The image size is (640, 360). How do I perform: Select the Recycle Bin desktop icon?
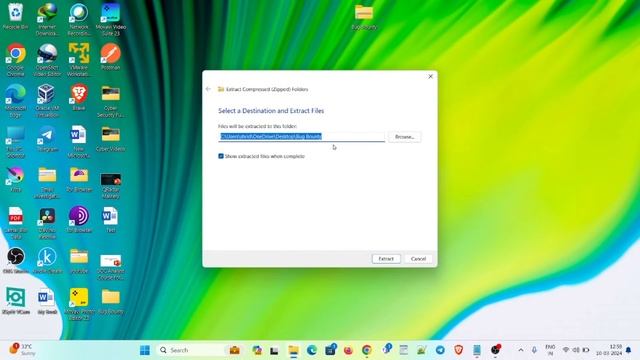16,17
